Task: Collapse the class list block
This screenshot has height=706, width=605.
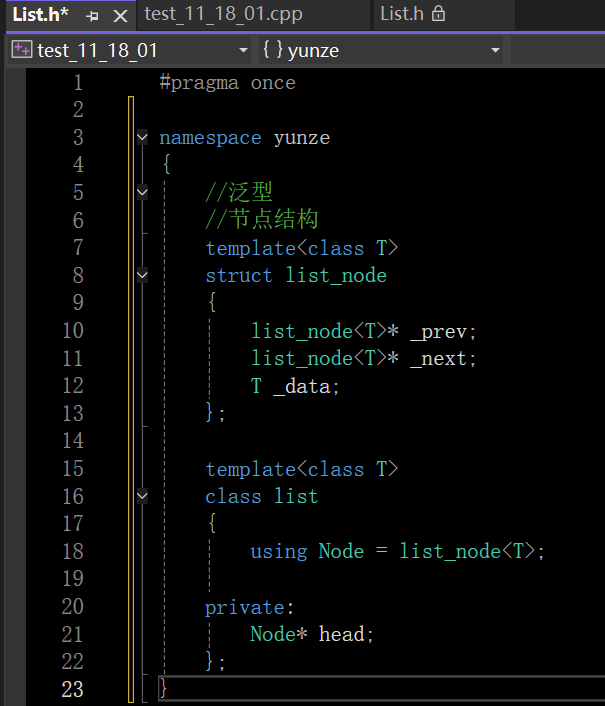Action: click(142, 496)
